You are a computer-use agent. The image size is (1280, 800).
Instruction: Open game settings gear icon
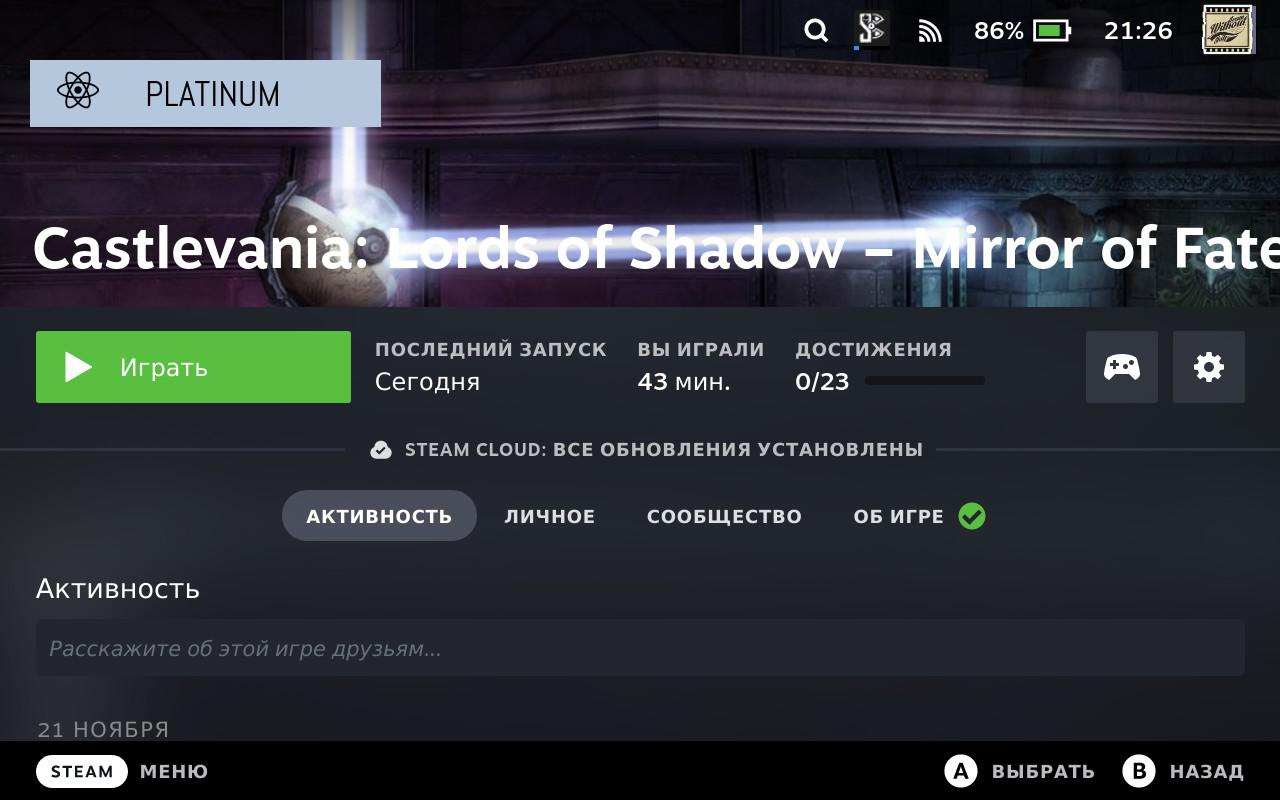click(1209, 367)
